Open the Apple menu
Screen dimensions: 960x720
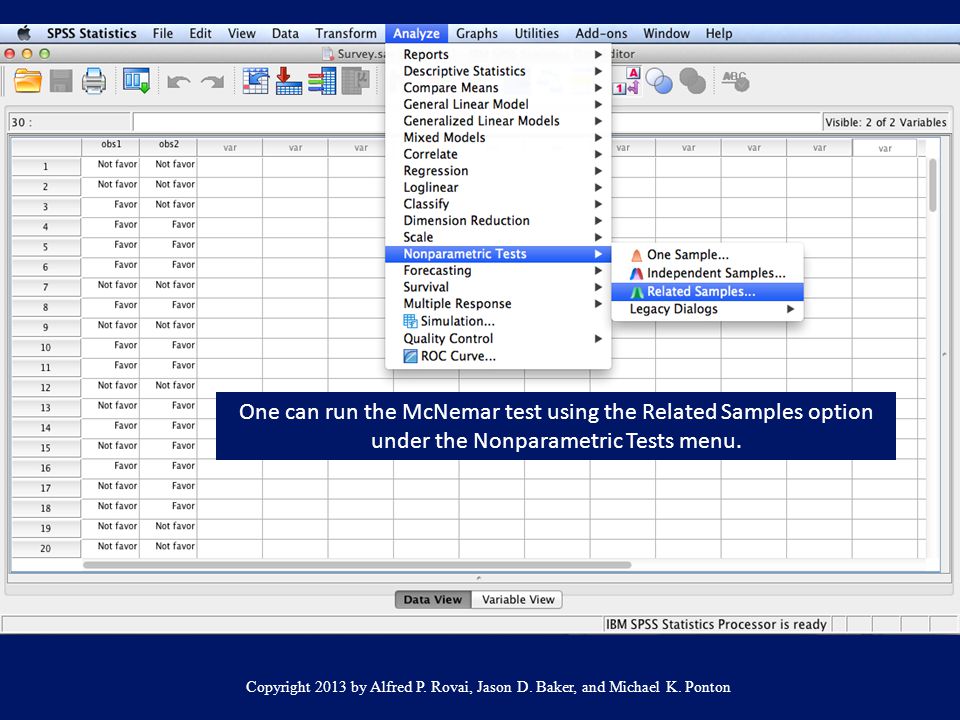pos(24,33)
